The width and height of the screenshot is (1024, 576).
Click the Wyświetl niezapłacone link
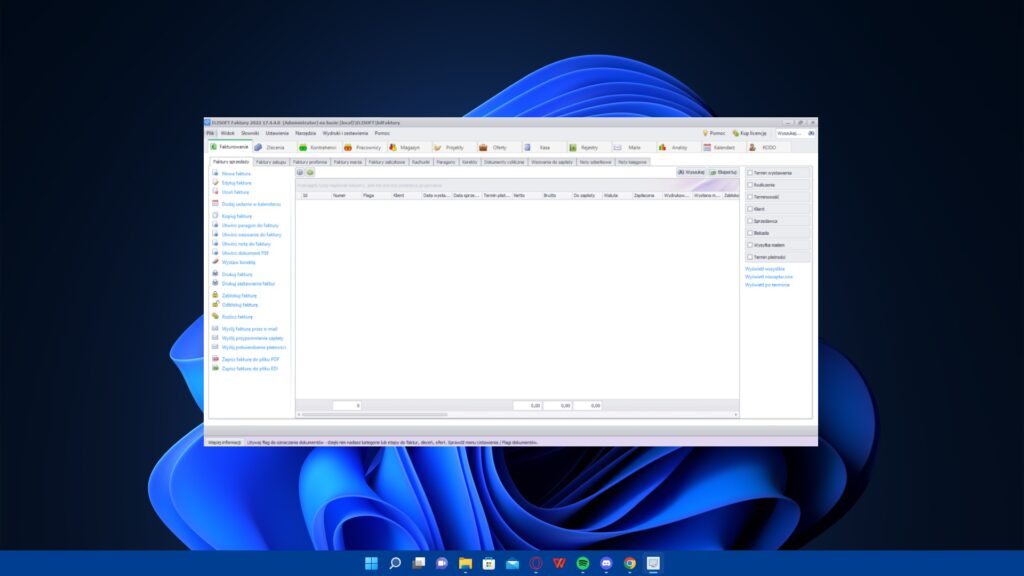769,277
